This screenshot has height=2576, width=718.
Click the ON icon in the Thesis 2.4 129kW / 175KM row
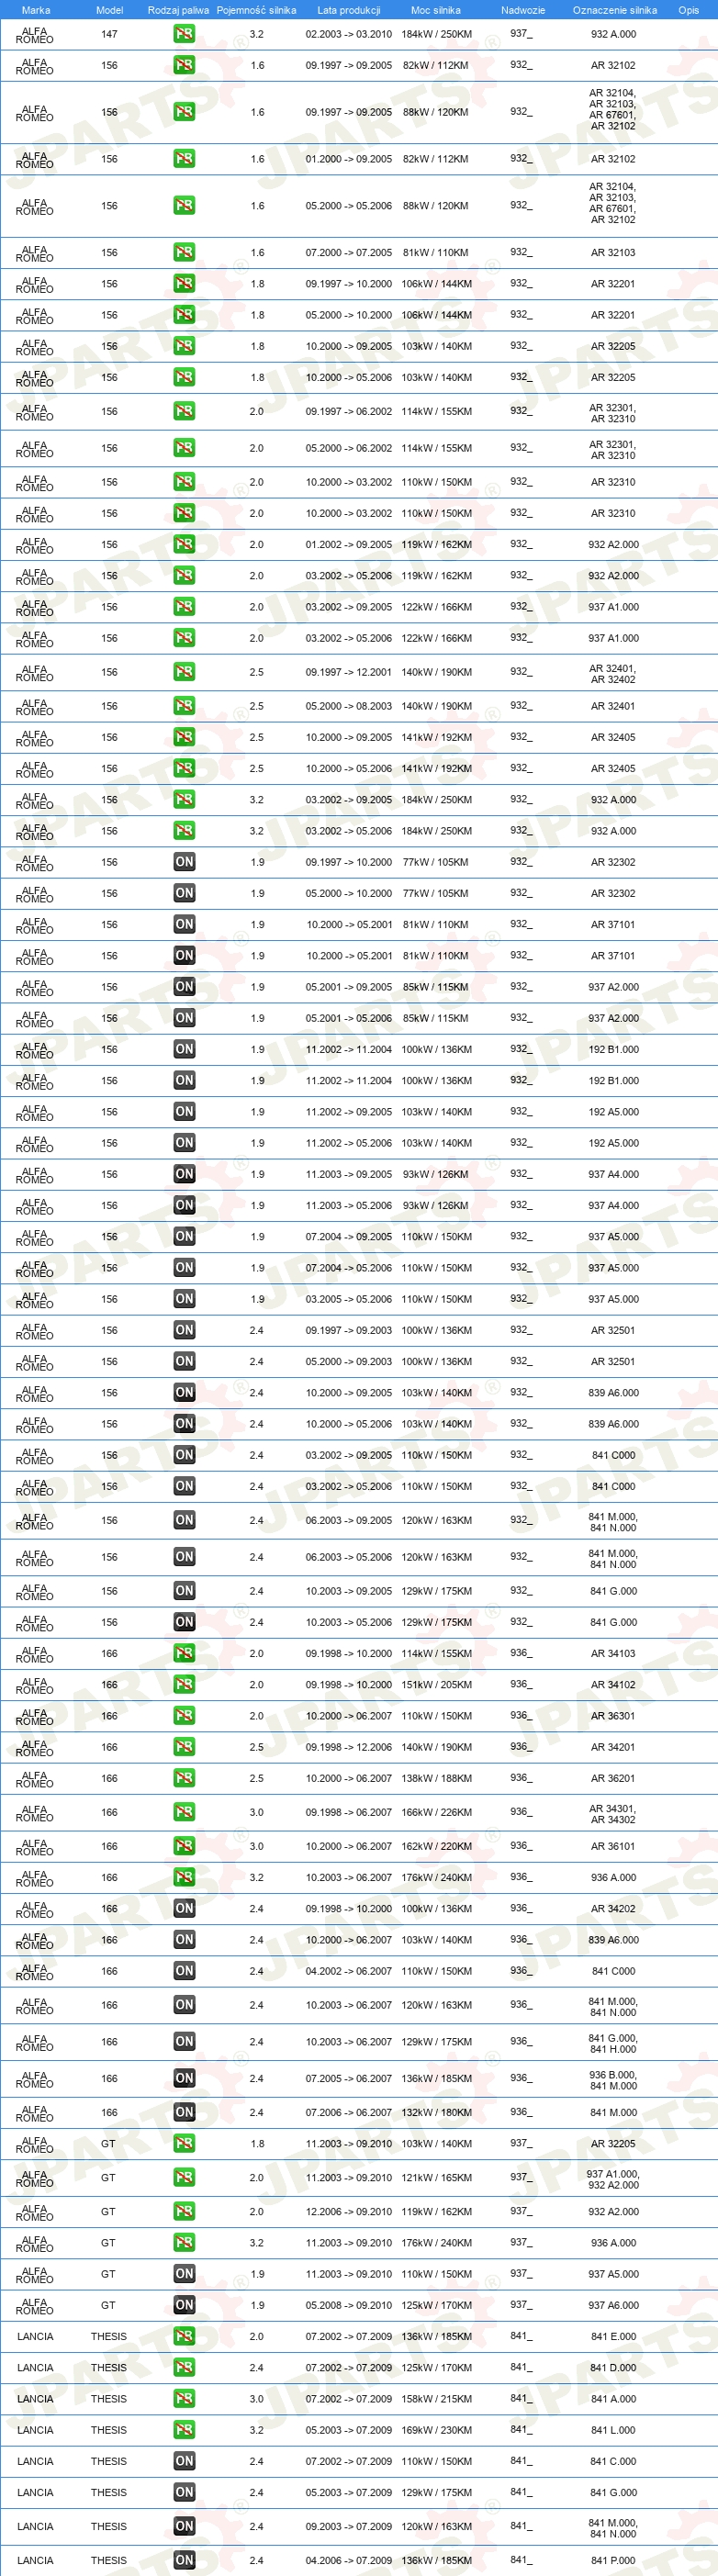coord(184,2493)
